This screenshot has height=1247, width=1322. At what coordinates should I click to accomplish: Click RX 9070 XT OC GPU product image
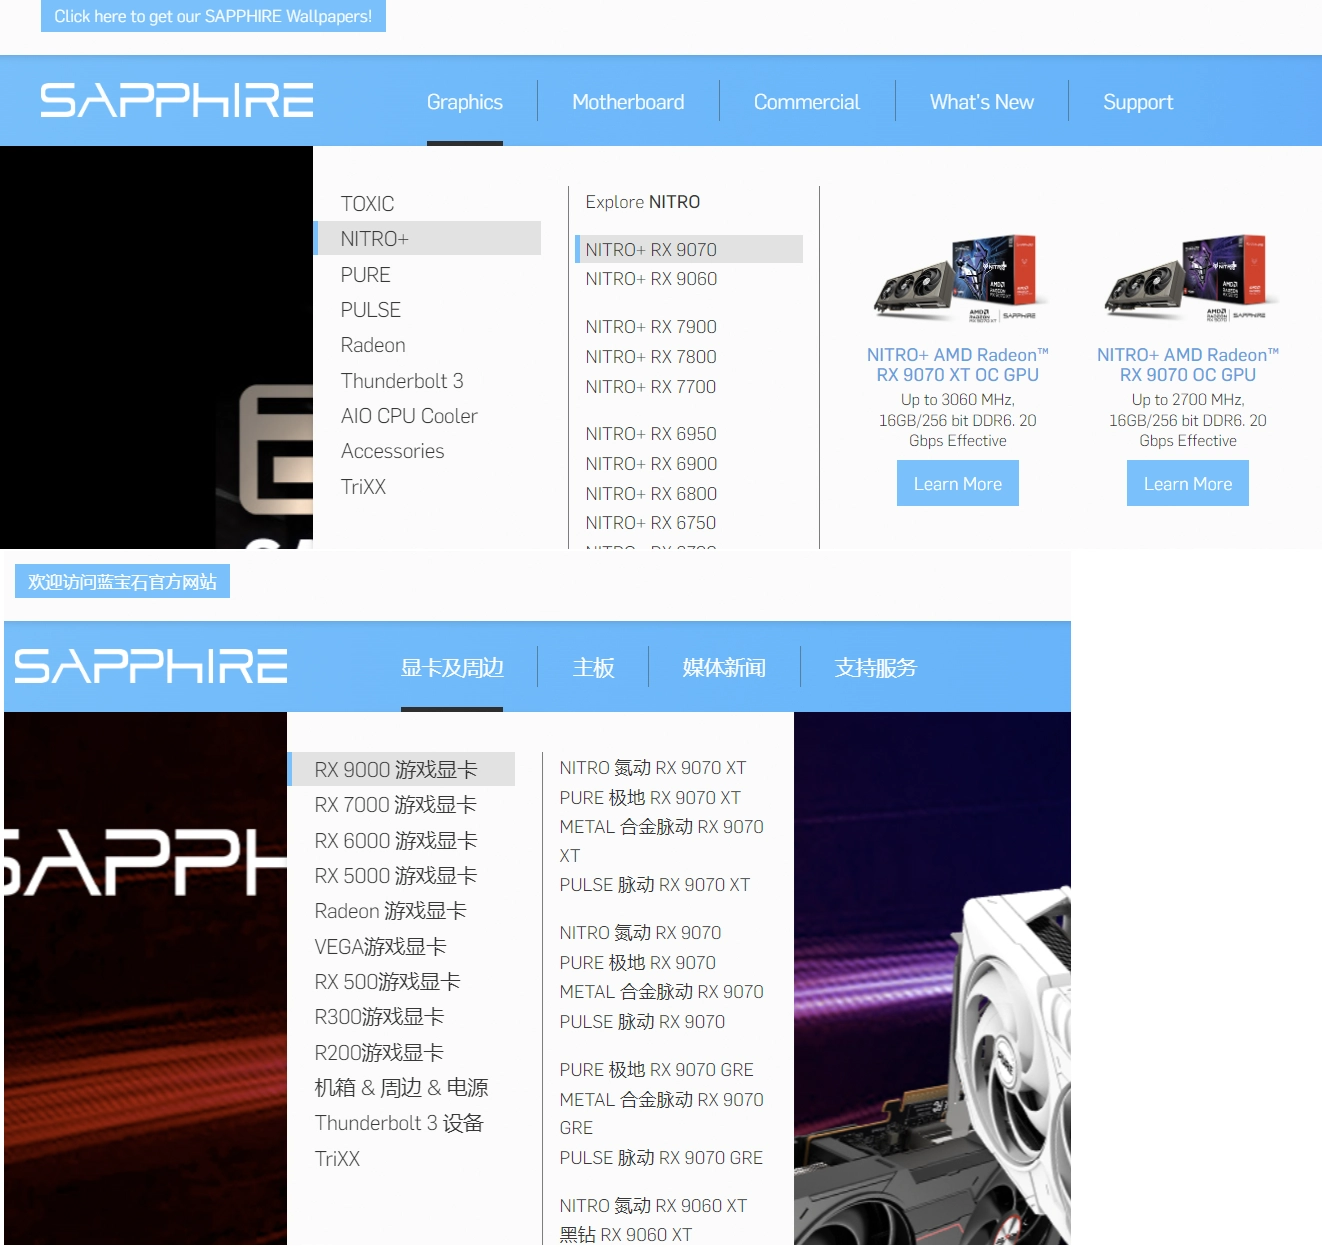click(x=957, y=279)
